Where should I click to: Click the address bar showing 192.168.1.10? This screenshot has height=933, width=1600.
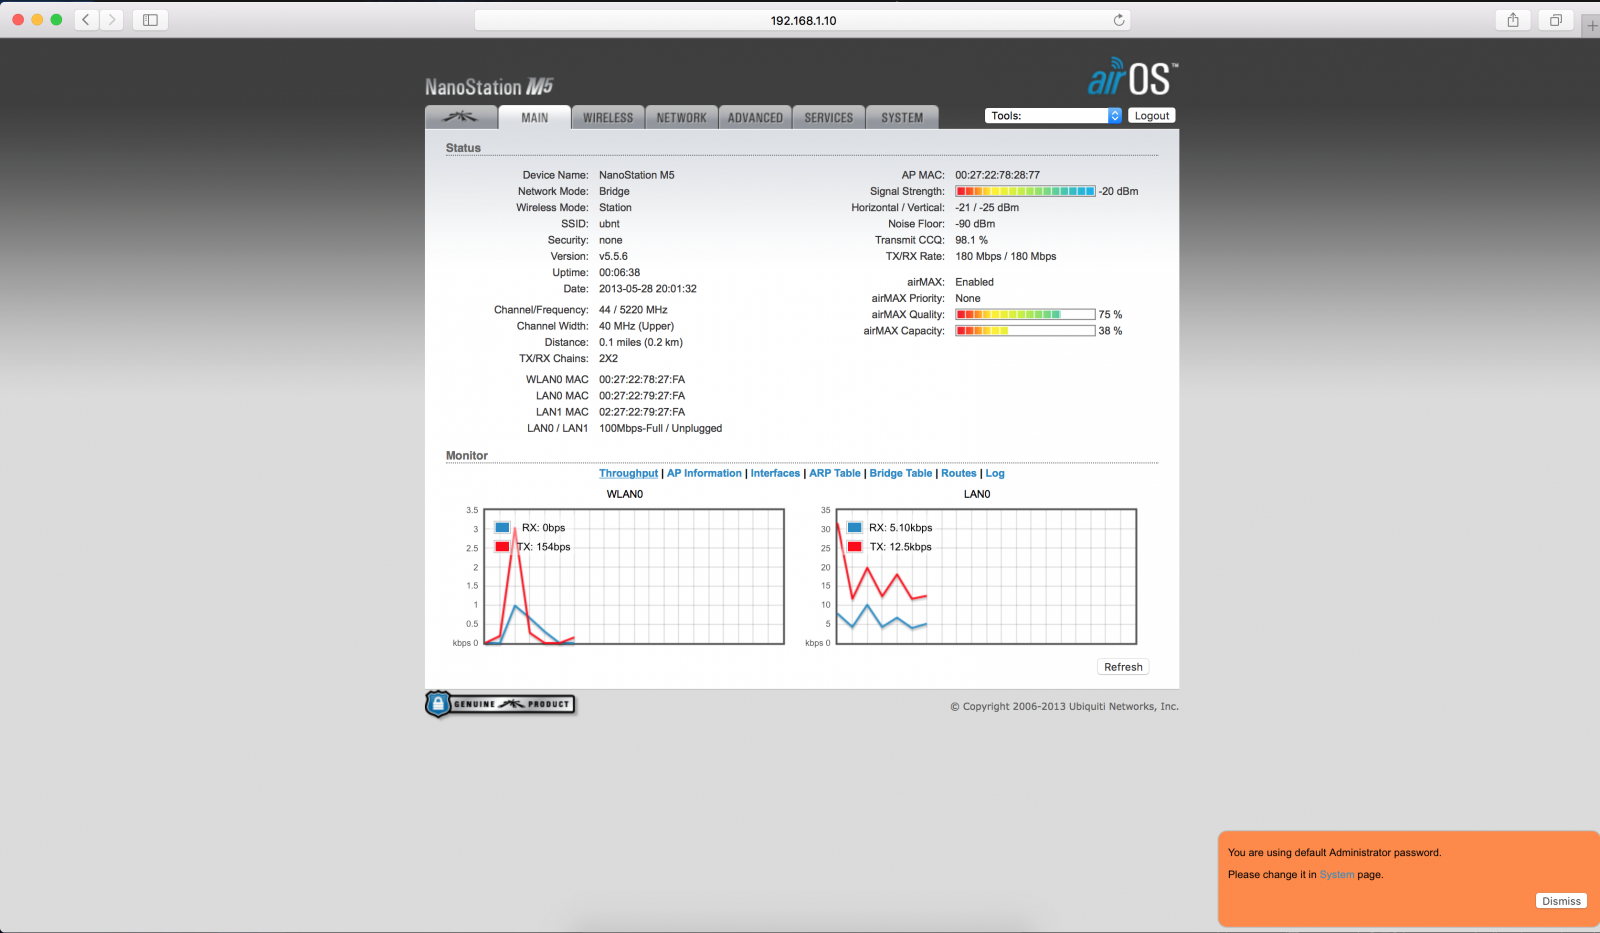[803, 20]
